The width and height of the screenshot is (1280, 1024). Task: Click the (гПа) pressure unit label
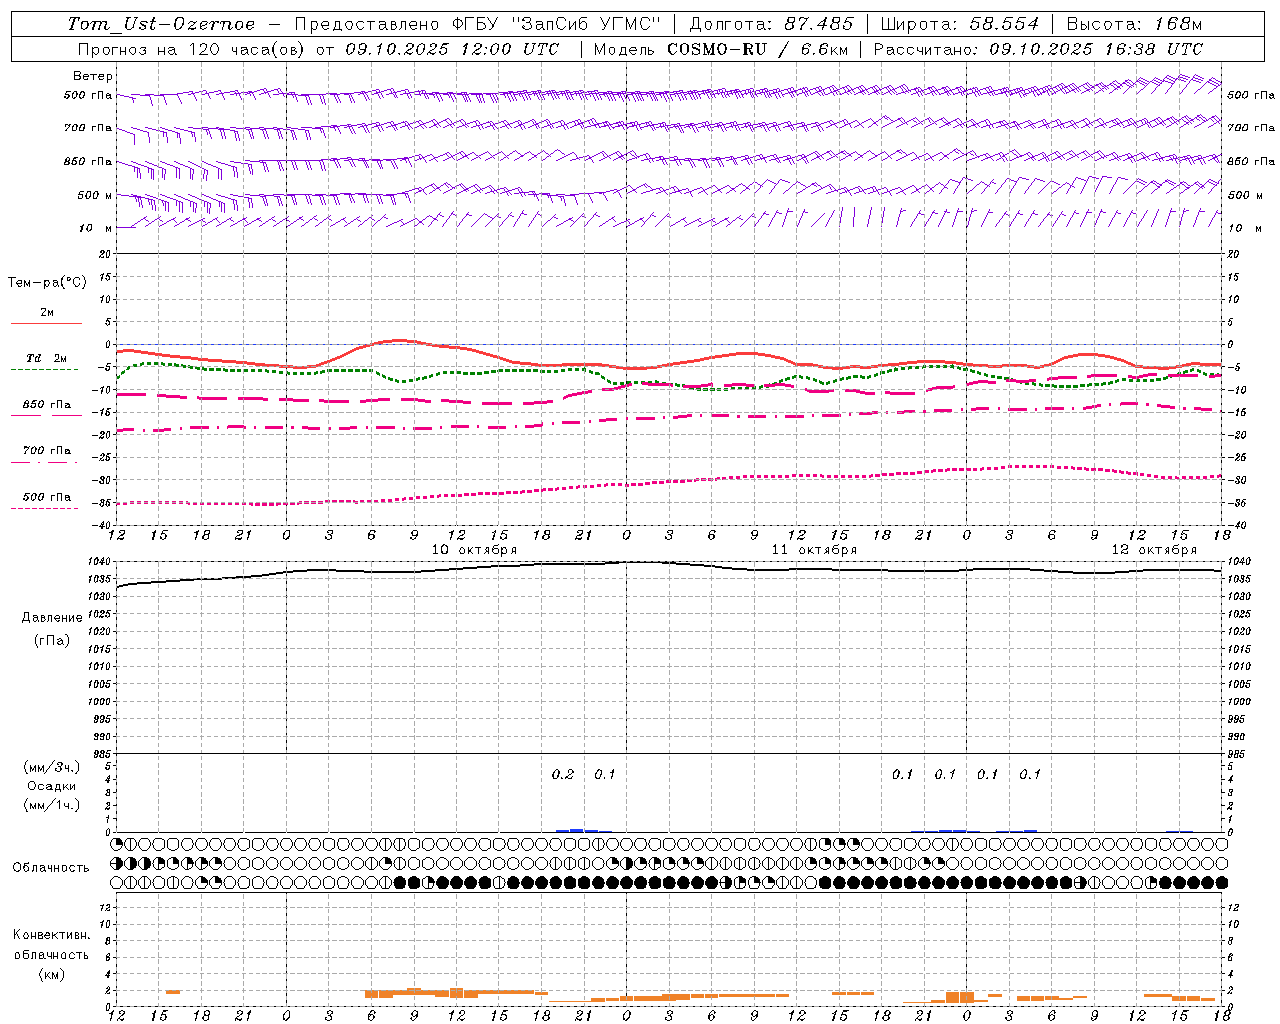coord(52,640)
